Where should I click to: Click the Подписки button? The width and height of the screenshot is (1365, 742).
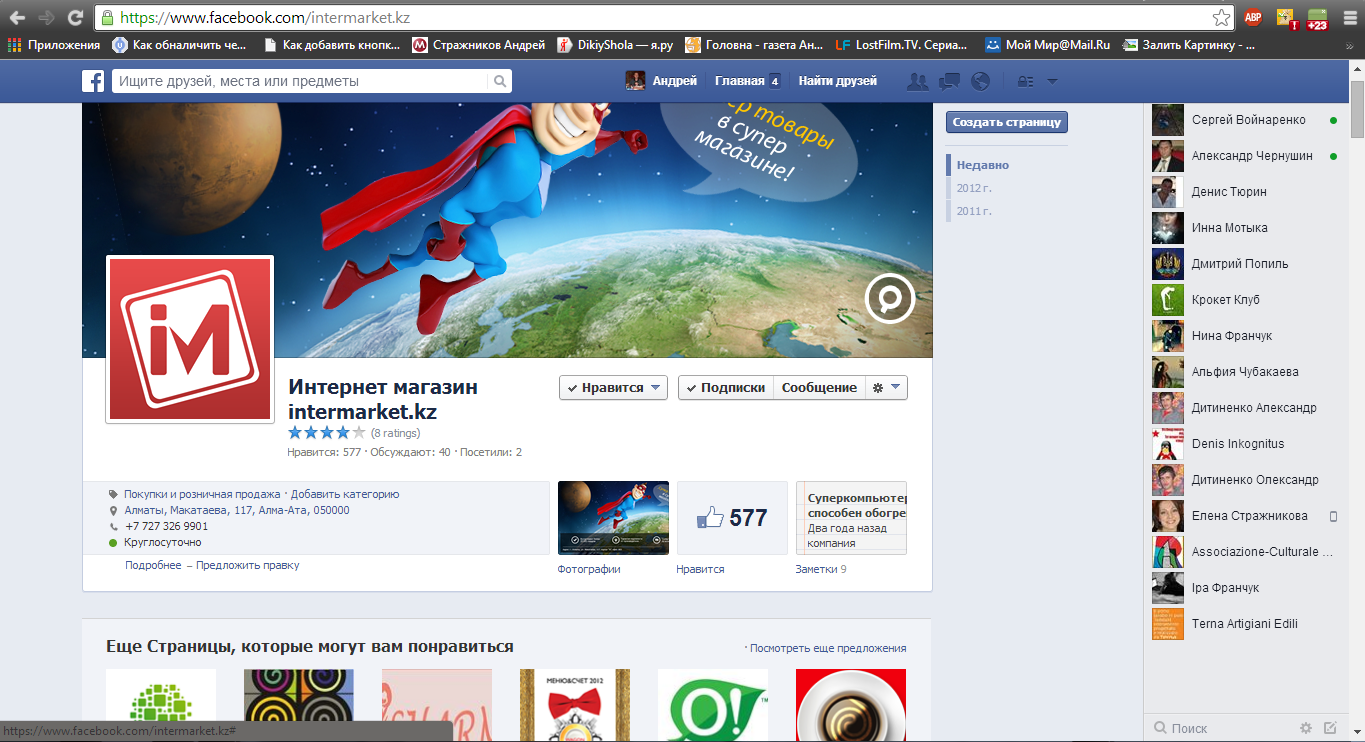[726, 387]
